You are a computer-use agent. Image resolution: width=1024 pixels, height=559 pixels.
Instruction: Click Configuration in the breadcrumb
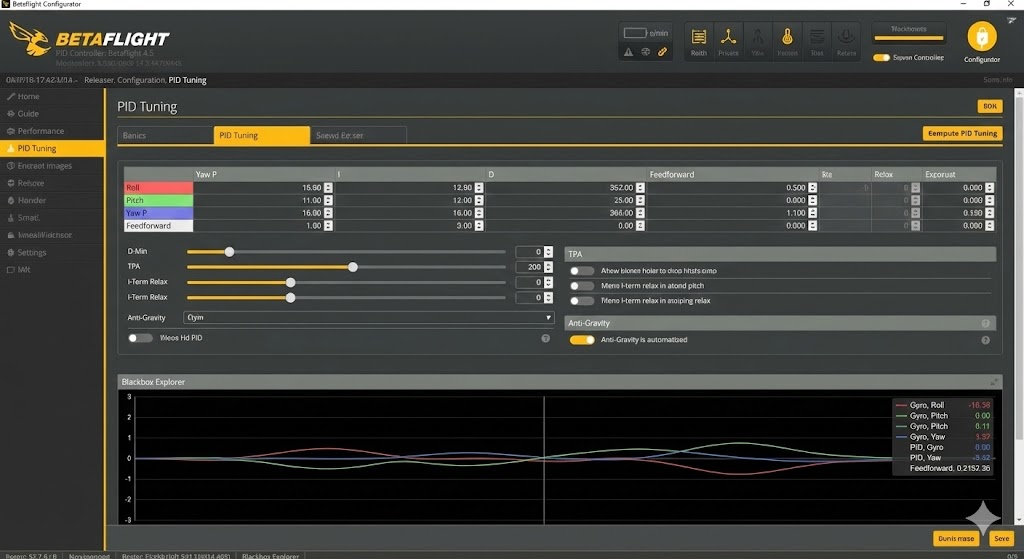[142, 80]
